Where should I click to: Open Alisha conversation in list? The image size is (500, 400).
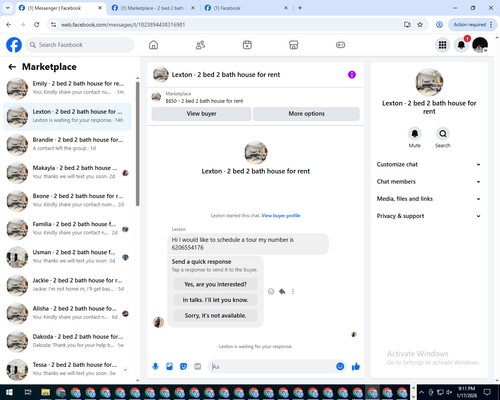tap(67, 313)
